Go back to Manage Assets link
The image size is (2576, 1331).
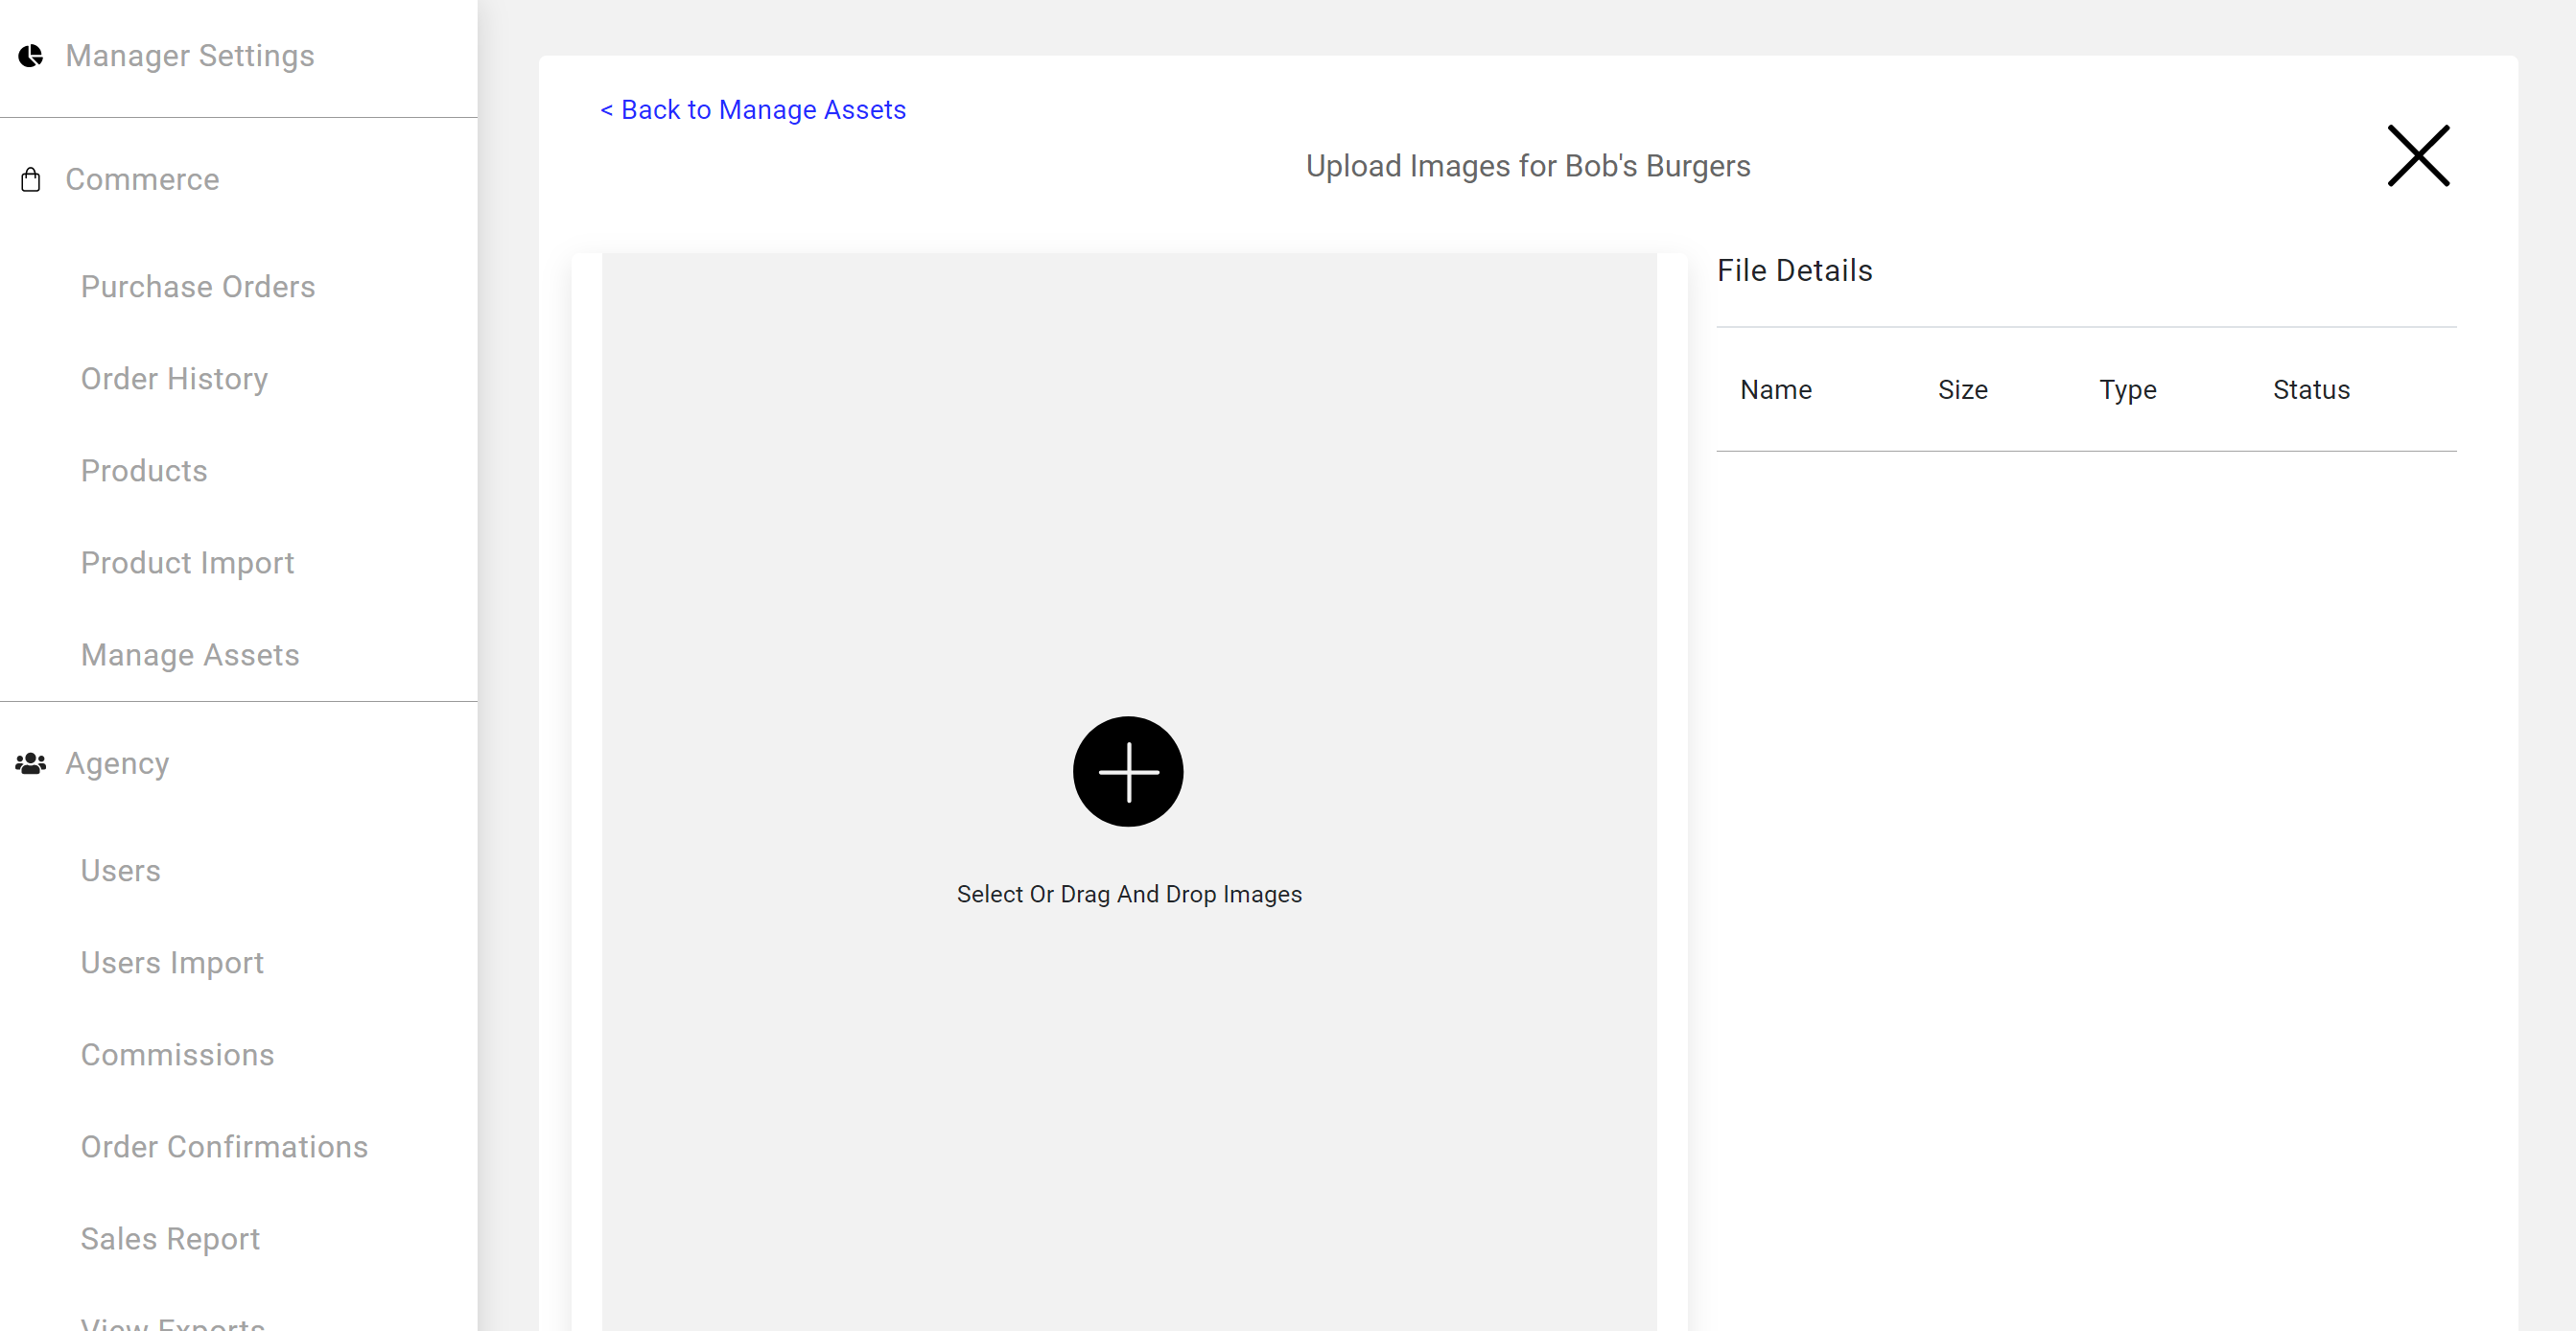point(753,110)
